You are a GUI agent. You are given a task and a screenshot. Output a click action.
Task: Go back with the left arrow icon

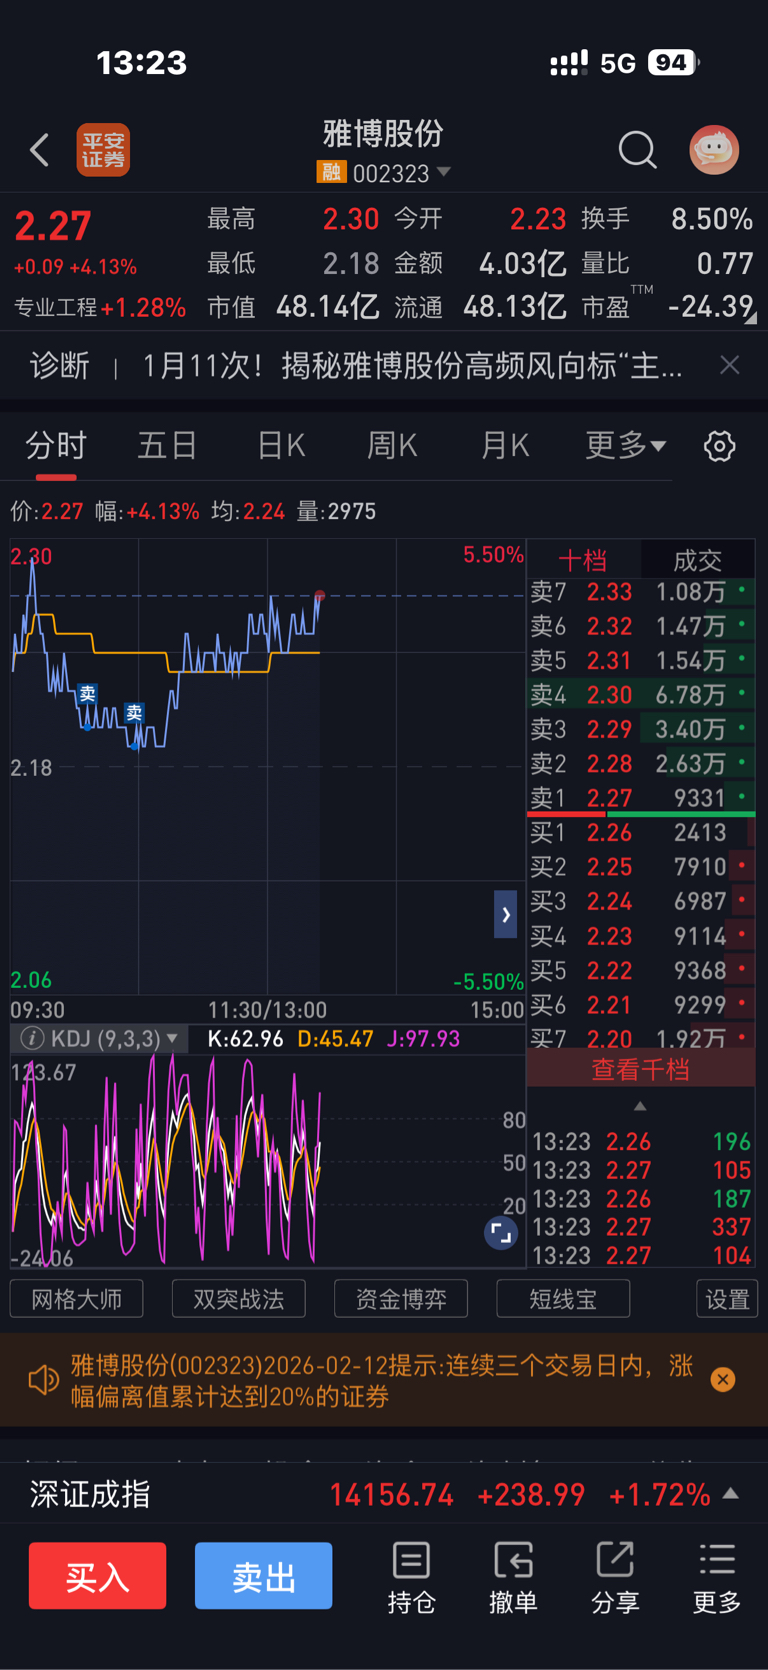(x=40, y=150)
